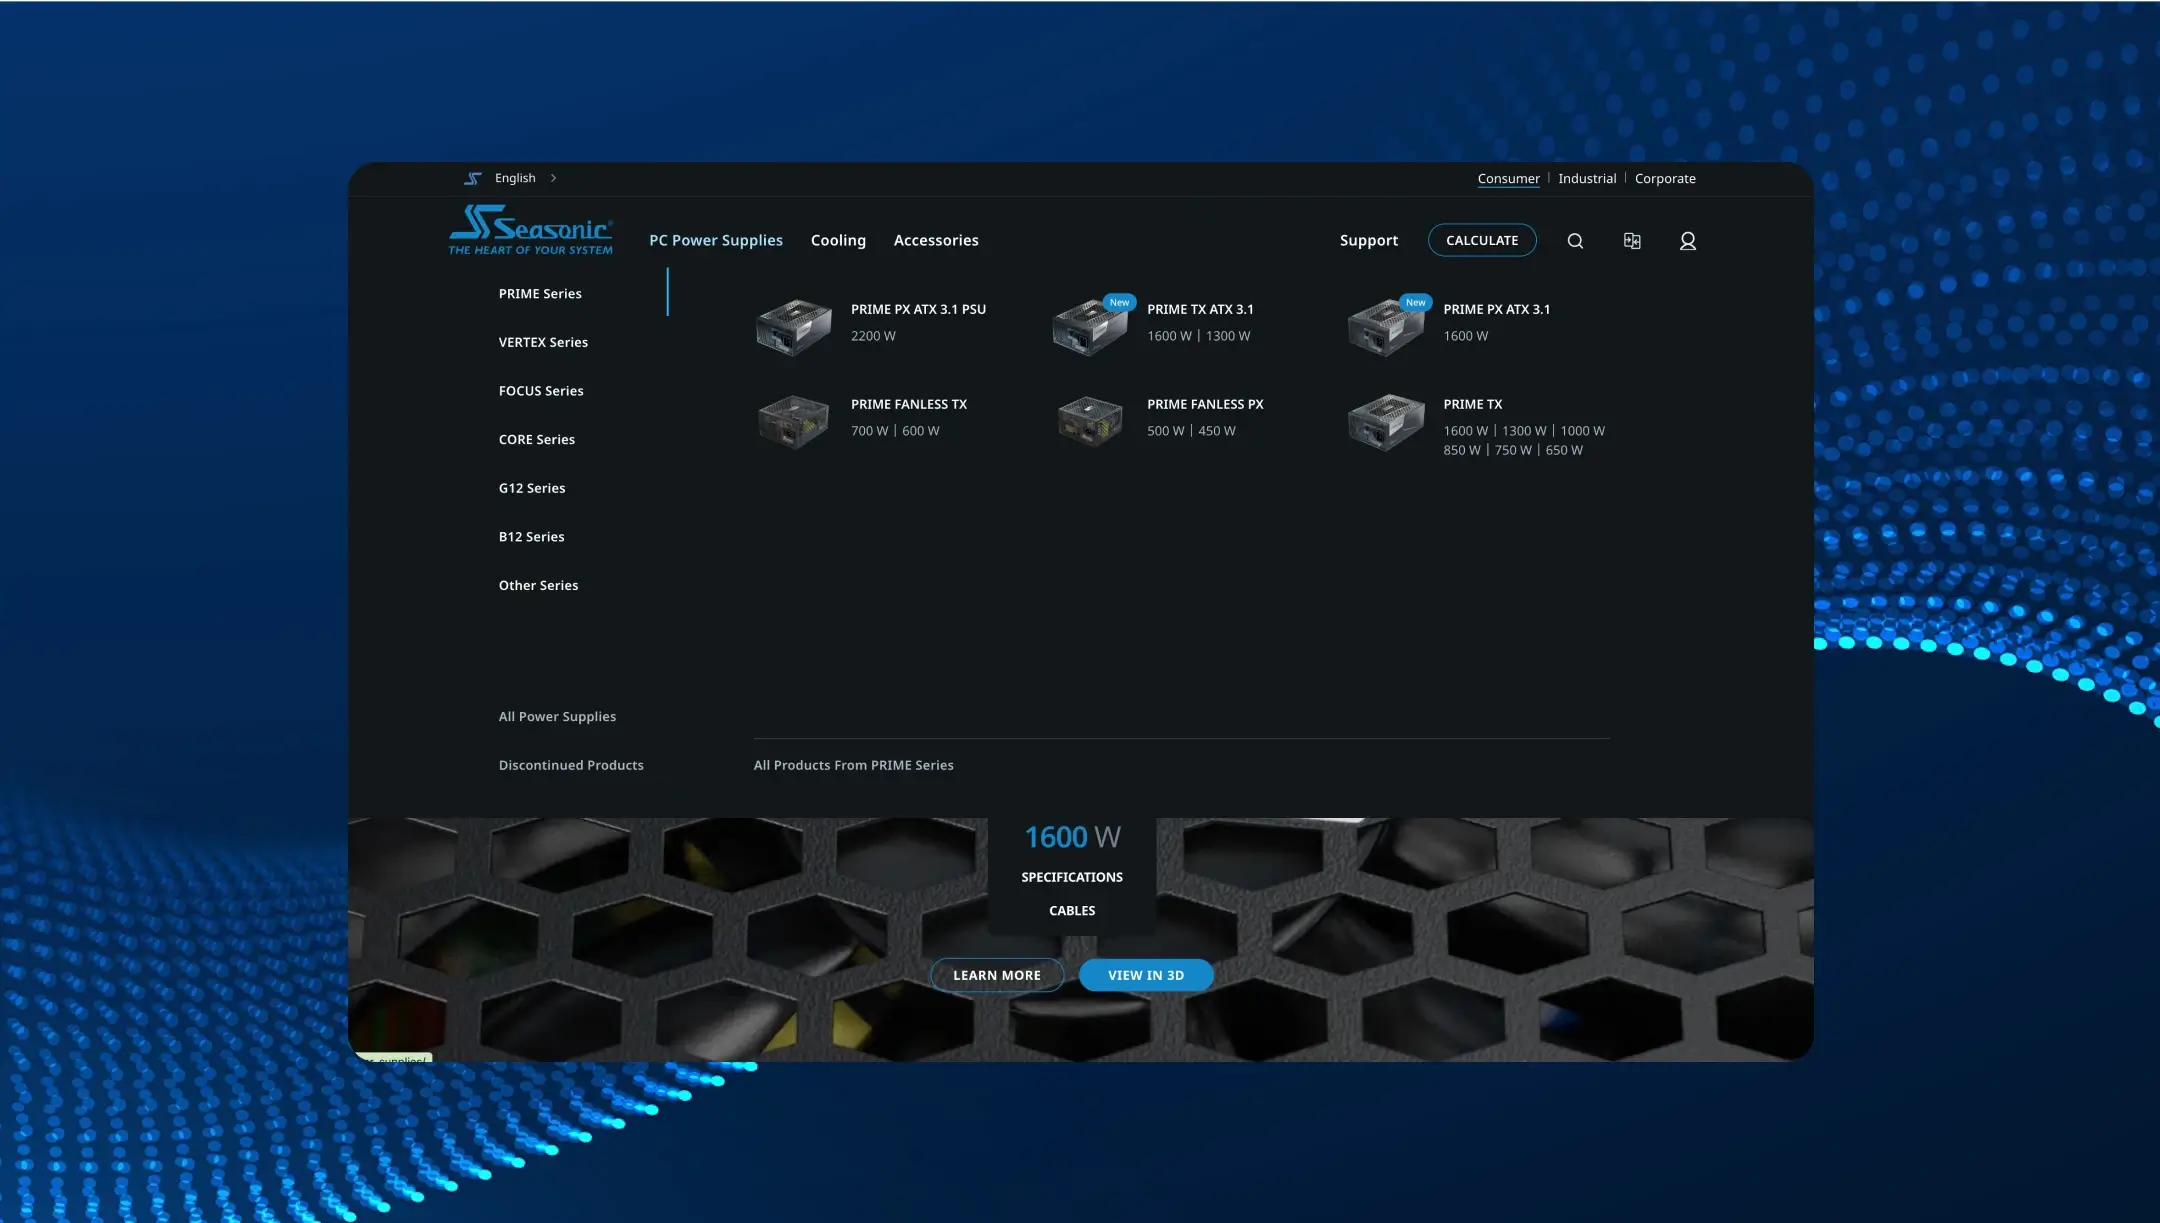This screenshot has width=2160, height=1223.
Task: Click PRIME FANLESS TX product thumbnail
Action: click(794, 422)
